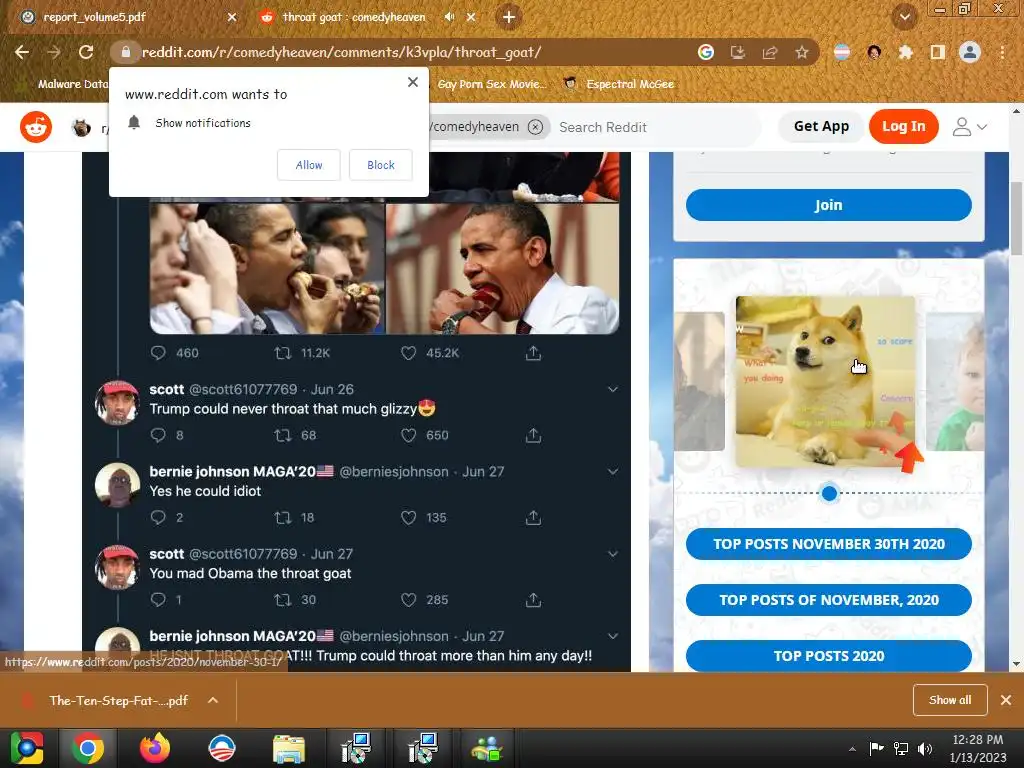Toggle the browser side panel icon
This screenshot has height=768, width=1024.
[x=937, y=52]
